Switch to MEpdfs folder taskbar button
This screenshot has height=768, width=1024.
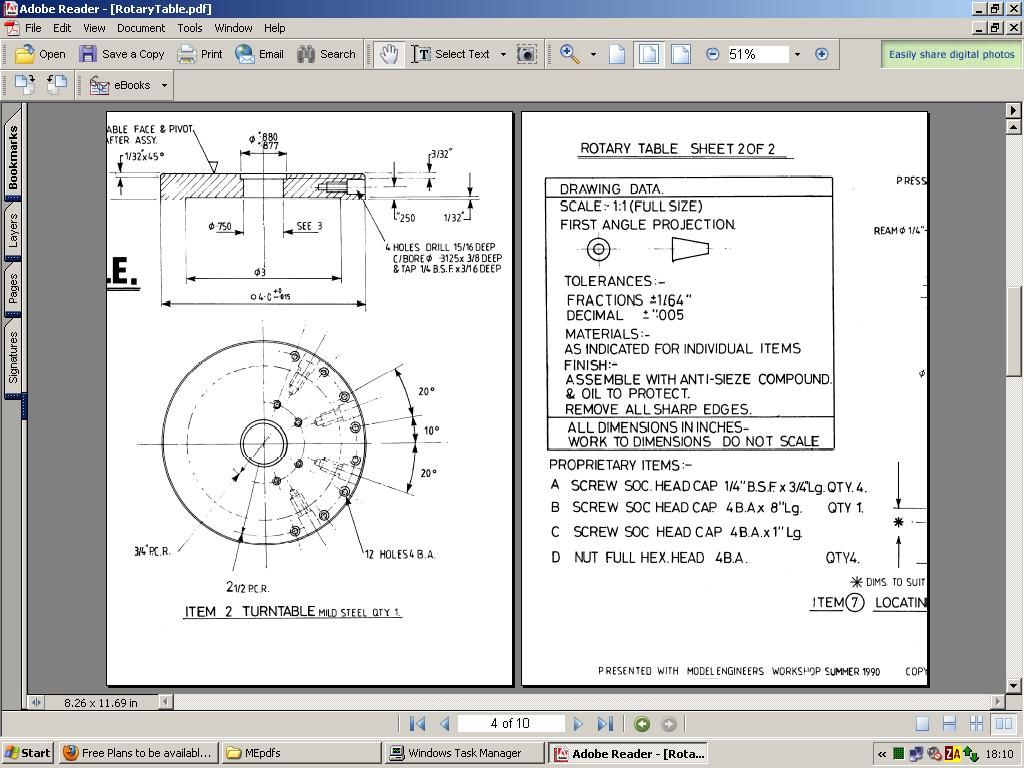(x=300, y=753)
